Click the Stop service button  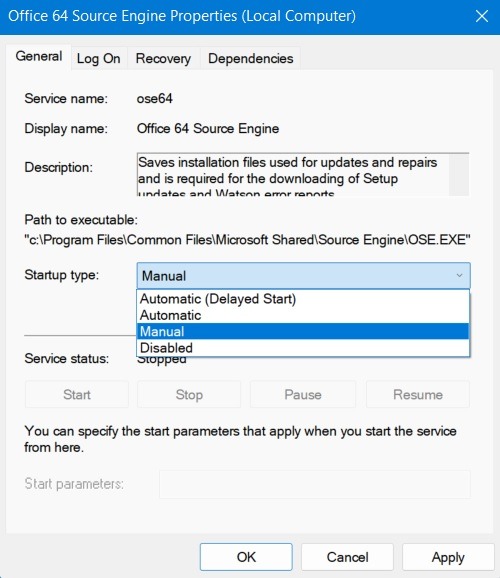tap(189, 394)
